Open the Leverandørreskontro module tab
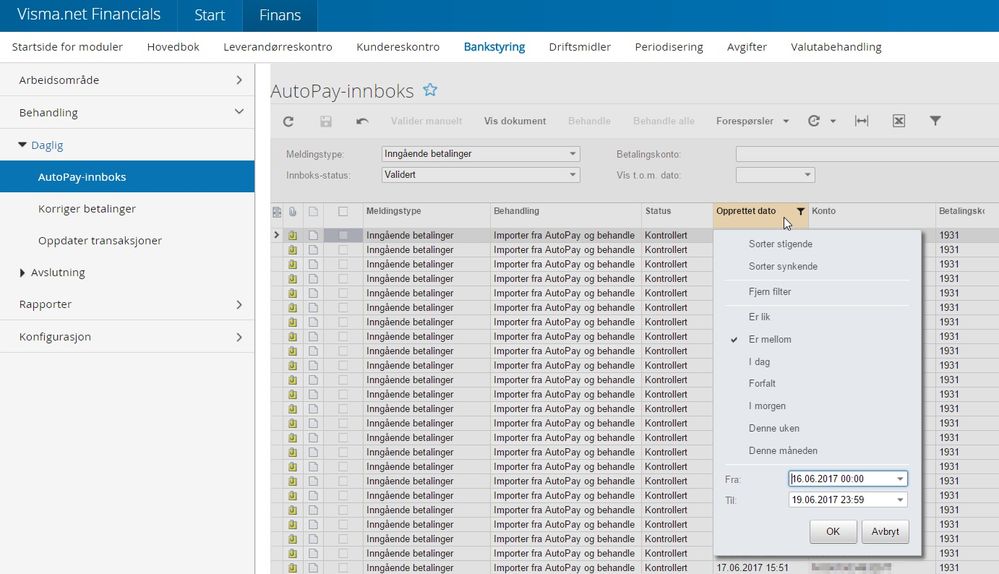This screenshot has height=574, width=999. pos(278,47)
